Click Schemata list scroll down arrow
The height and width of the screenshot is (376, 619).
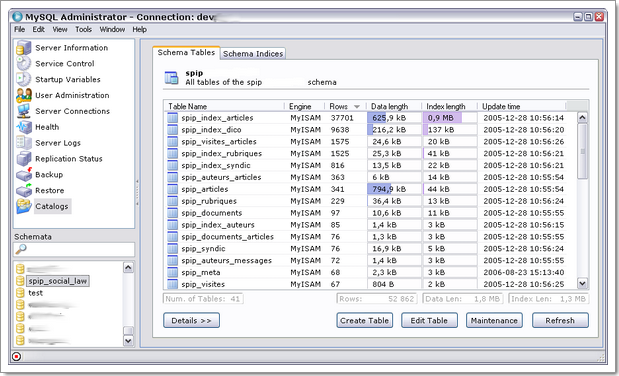(128, 340)
